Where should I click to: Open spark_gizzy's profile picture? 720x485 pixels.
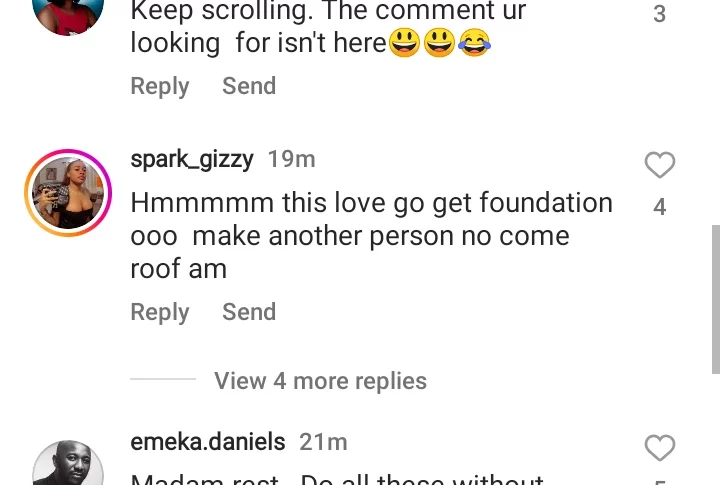point(68,194)
